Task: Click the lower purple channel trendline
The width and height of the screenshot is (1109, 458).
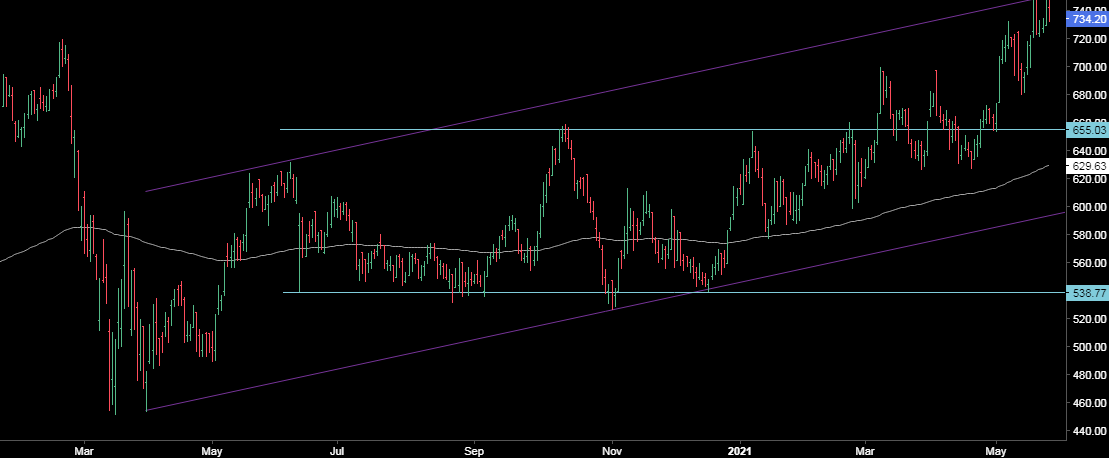Action: coord(605,311)
